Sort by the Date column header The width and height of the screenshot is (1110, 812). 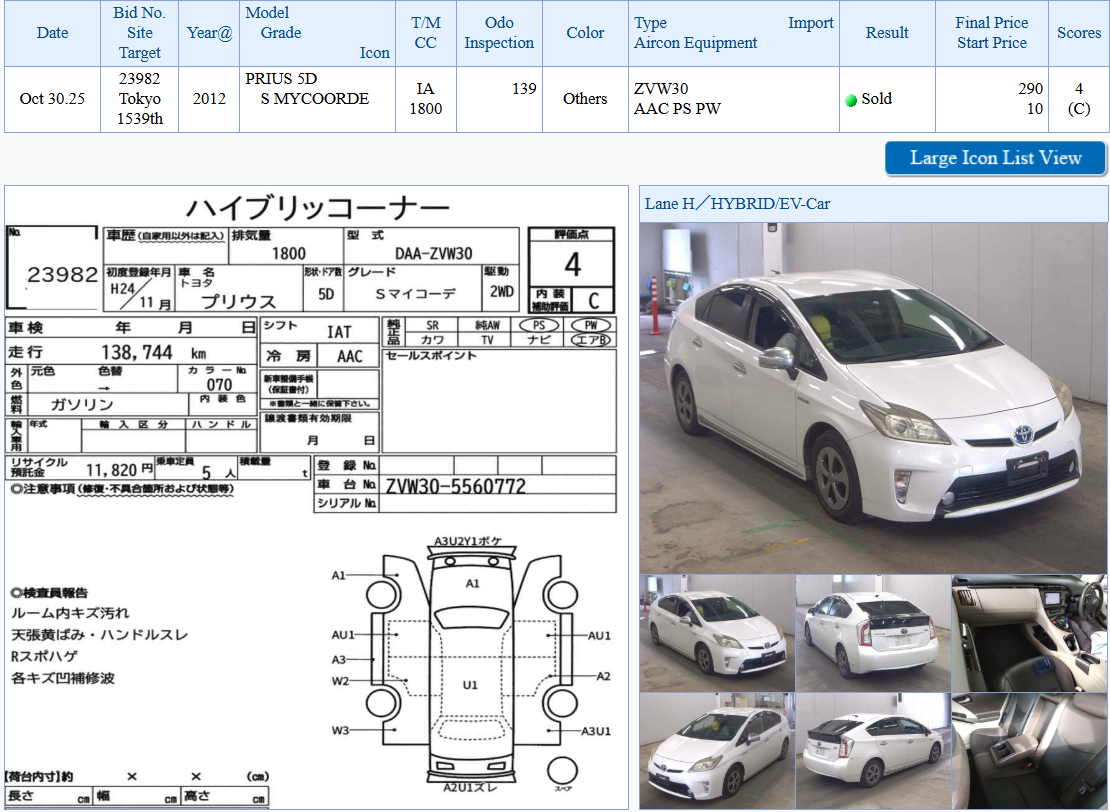52,33
